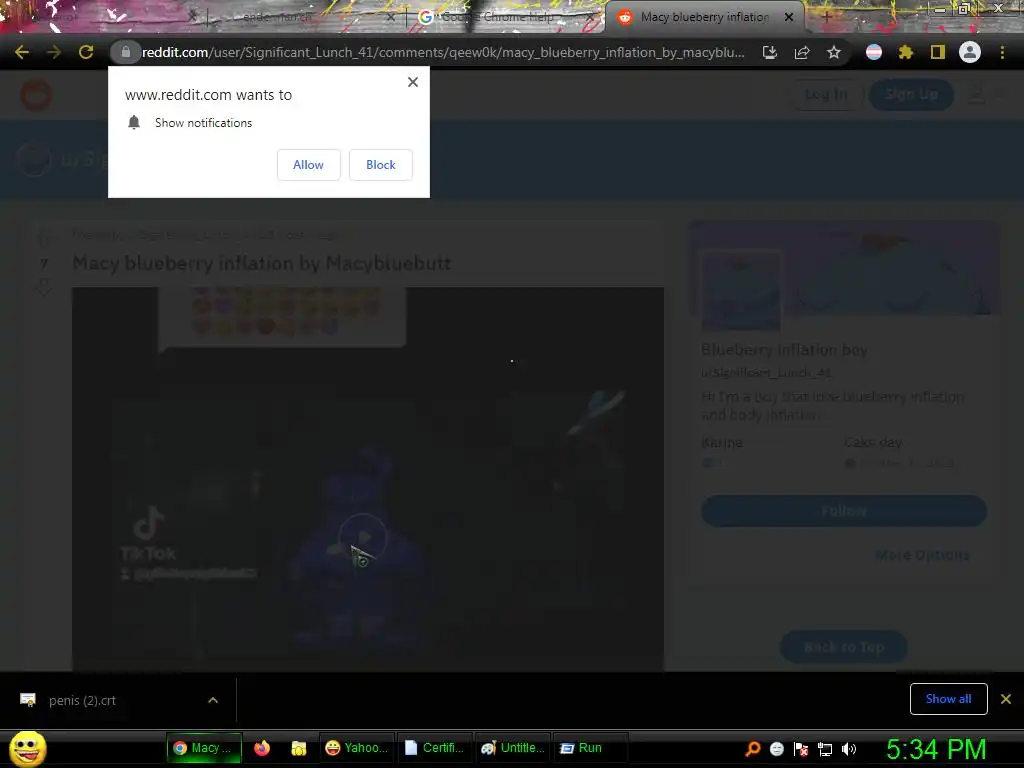Open the post title Macy blueberry inflation

point(261,263)
